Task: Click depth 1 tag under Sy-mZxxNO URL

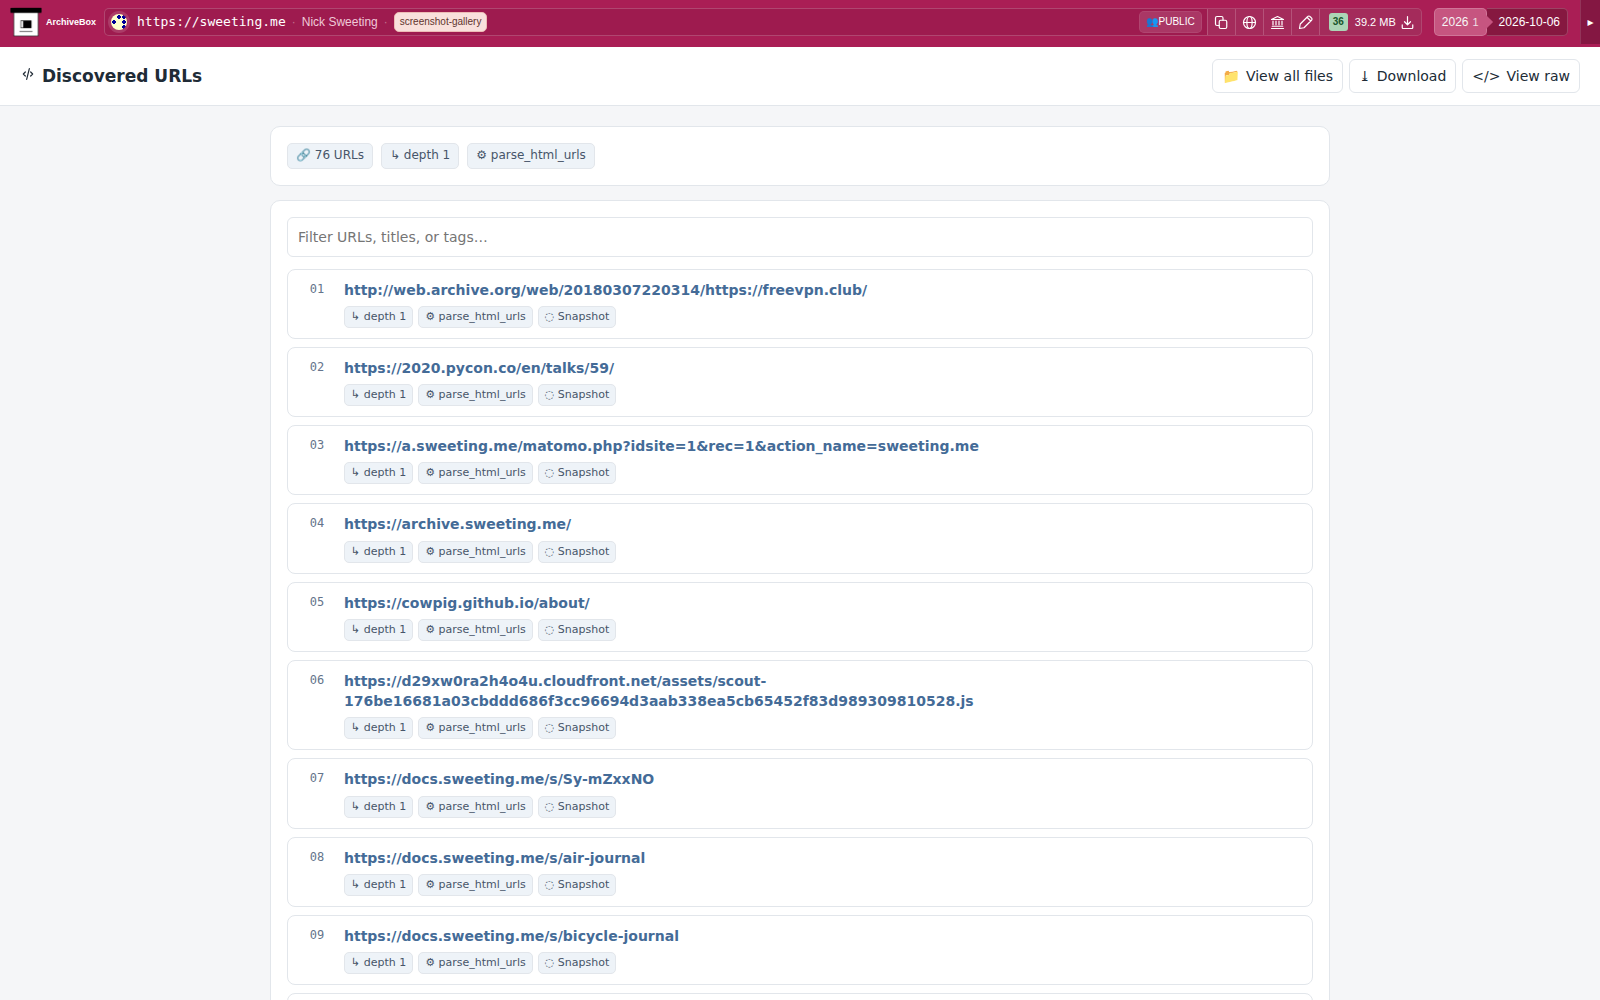Action: tap(378, 807)
